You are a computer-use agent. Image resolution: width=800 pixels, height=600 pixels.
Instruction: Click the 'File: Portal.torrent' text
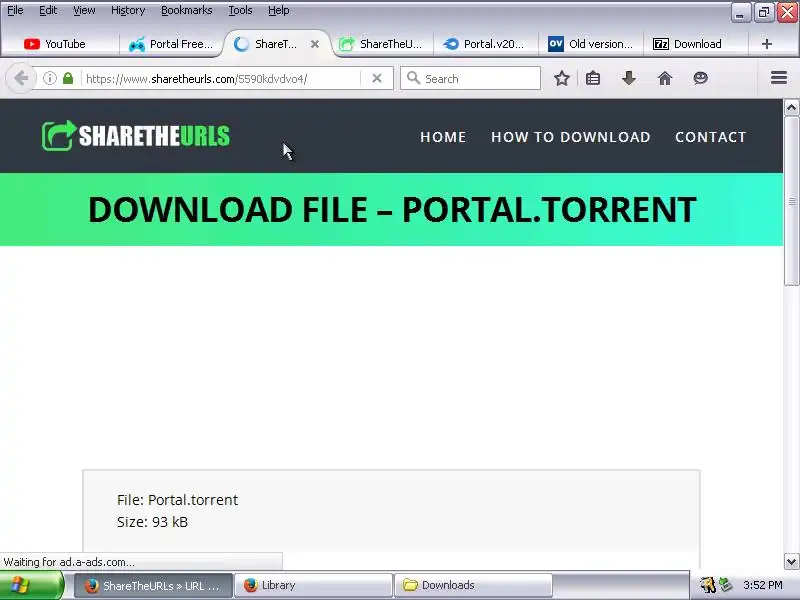pyautogui.click(x=177, y=499)
